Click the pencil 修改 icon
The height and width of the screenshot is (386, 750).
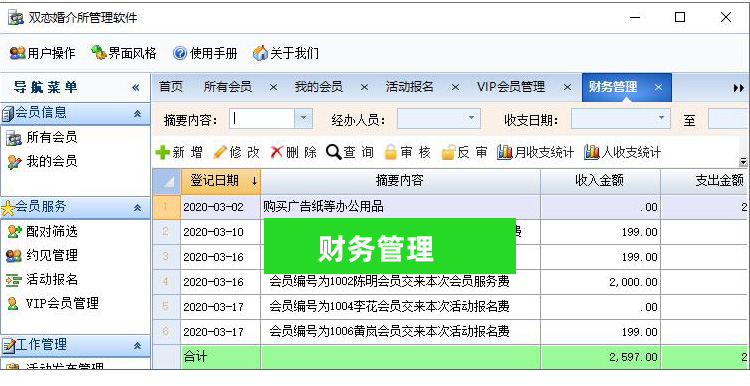click(220, 153)
